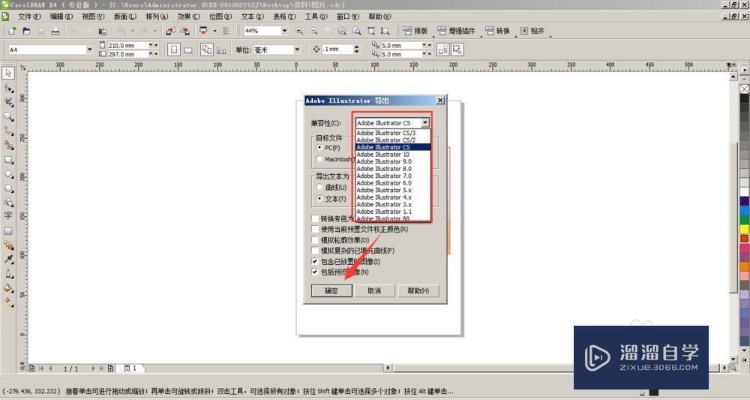The height and width of the screenshot is (400, 750).
Task: Open the 效果(C) menu
Action: pos(188,16)
